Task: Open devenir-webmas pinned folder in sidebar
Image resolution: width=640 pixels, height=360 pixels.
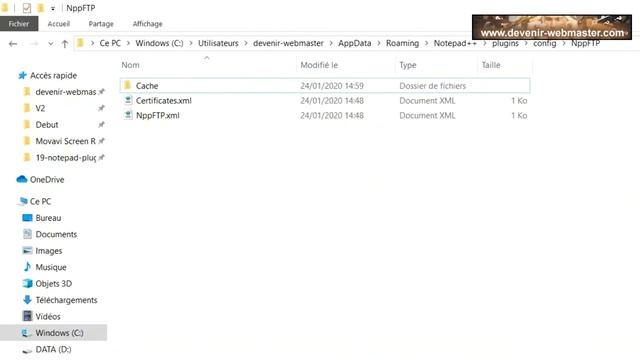Action: pos(65,92)
